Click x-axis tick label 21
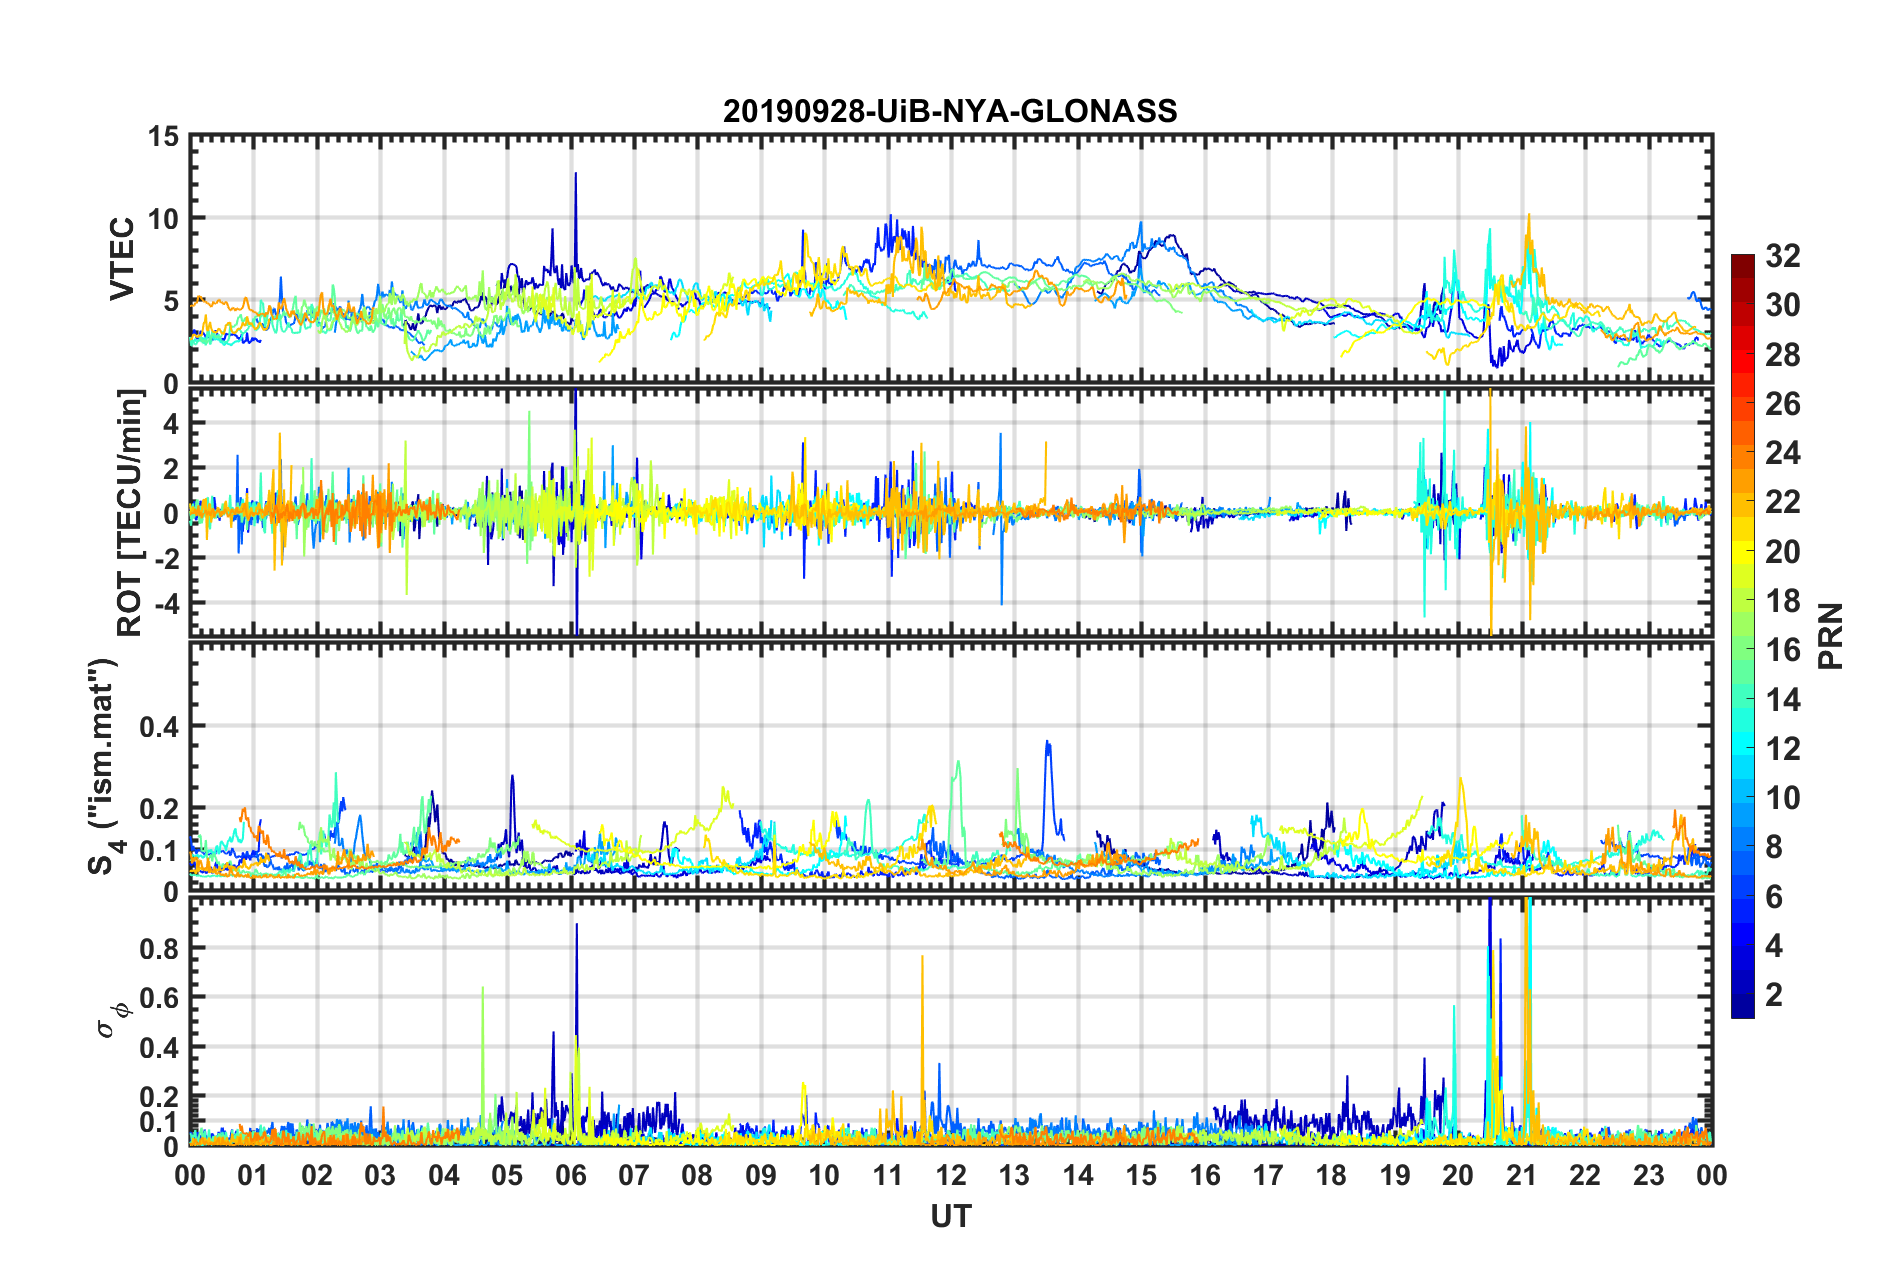Viewport: 1902px width, 1272px height. 1522,1175
